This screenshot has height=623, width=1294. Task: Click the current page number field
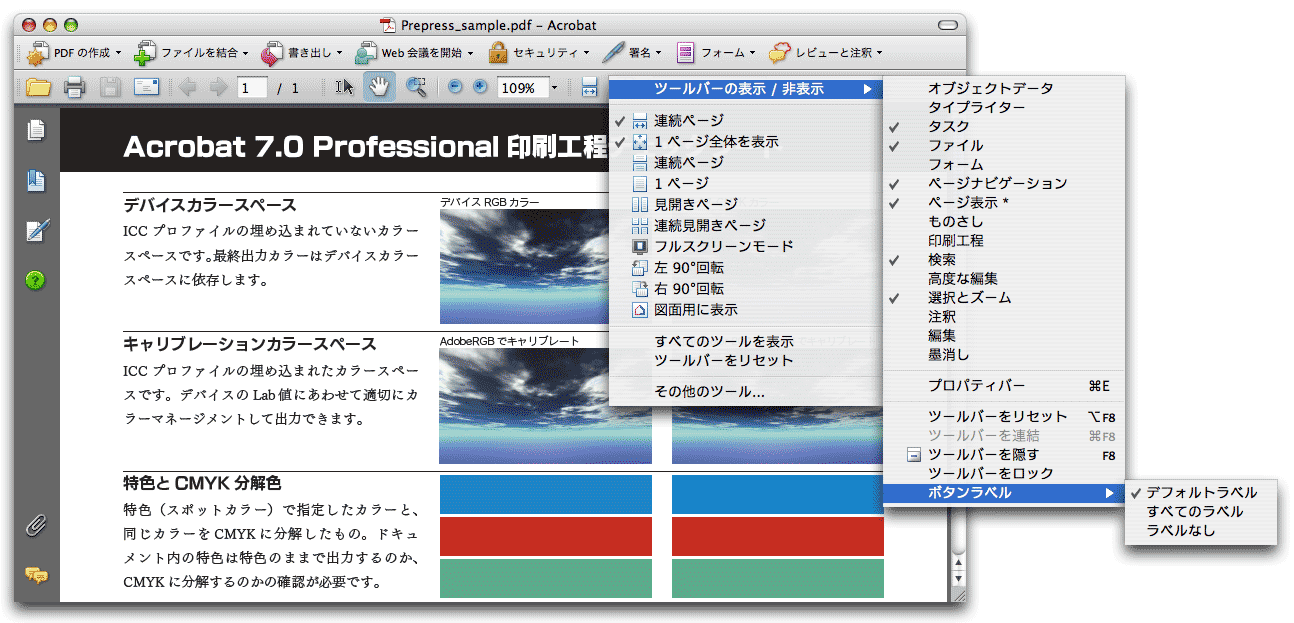pos(252,88)
